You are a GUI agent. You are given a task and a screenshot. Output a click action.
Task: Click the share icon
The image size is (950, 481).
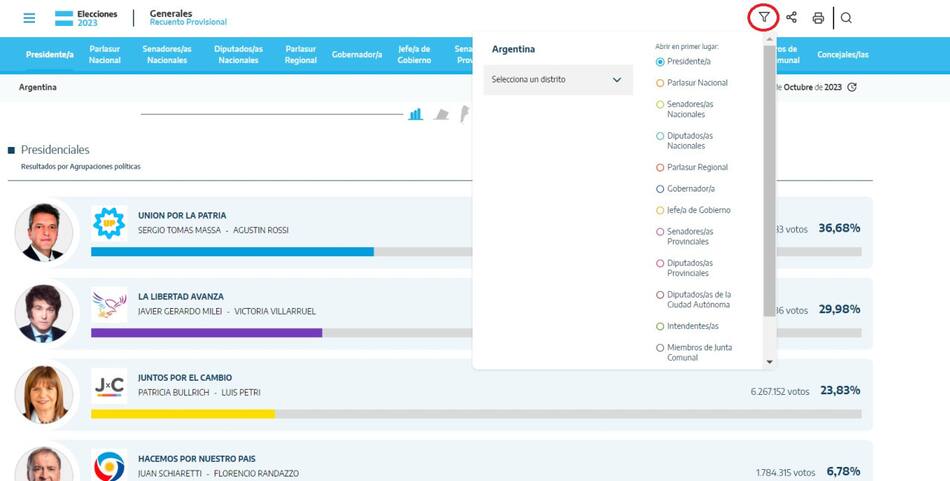[792, 18]
